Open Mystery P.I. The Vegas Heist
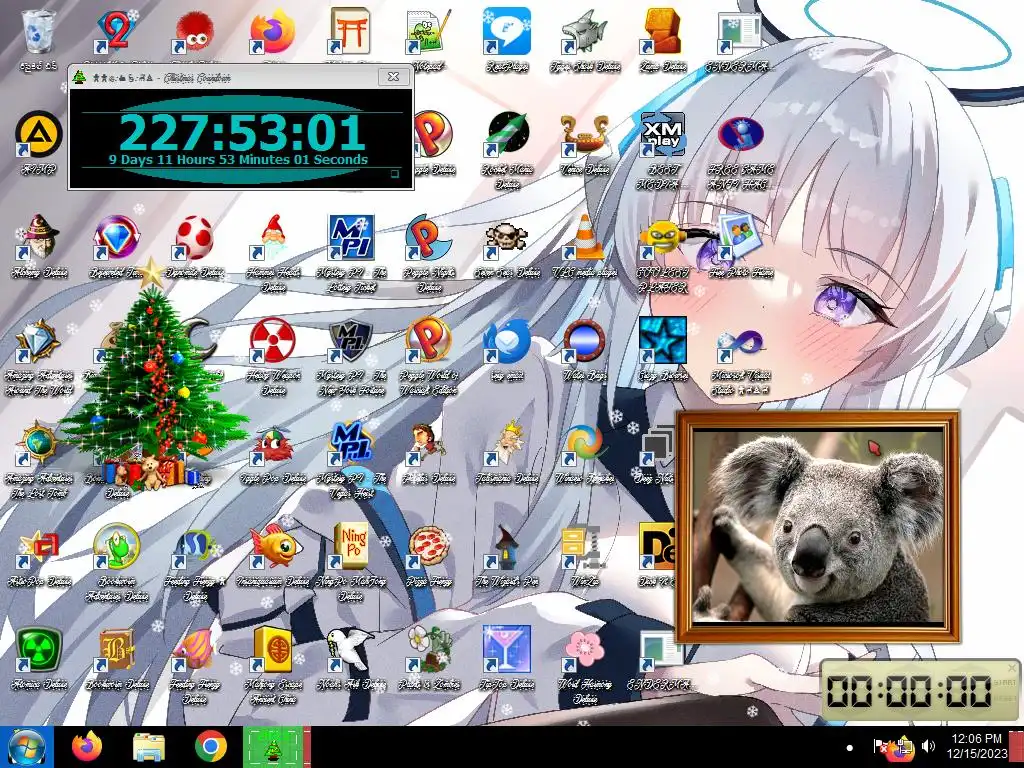1024x768 pixels. click(351, 443)
